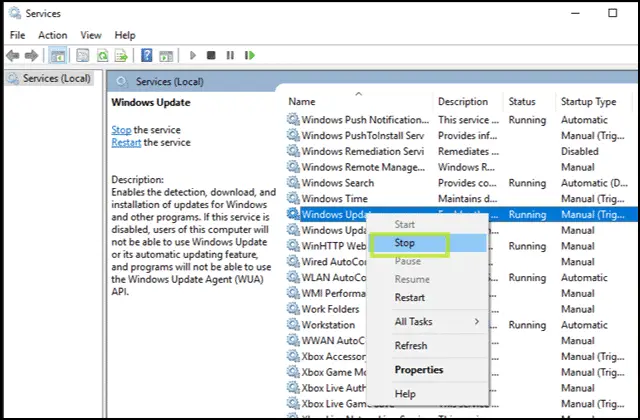Open the Help menu in menu bar
This screenshot has height=420, width=640.
click(125, 35)
